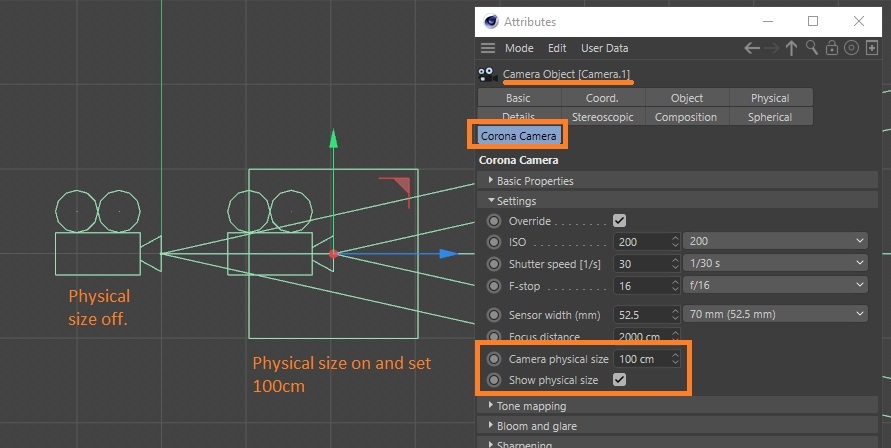Go up a level with the up arrow icon
The image size is (891, 448).
point(791,48)
